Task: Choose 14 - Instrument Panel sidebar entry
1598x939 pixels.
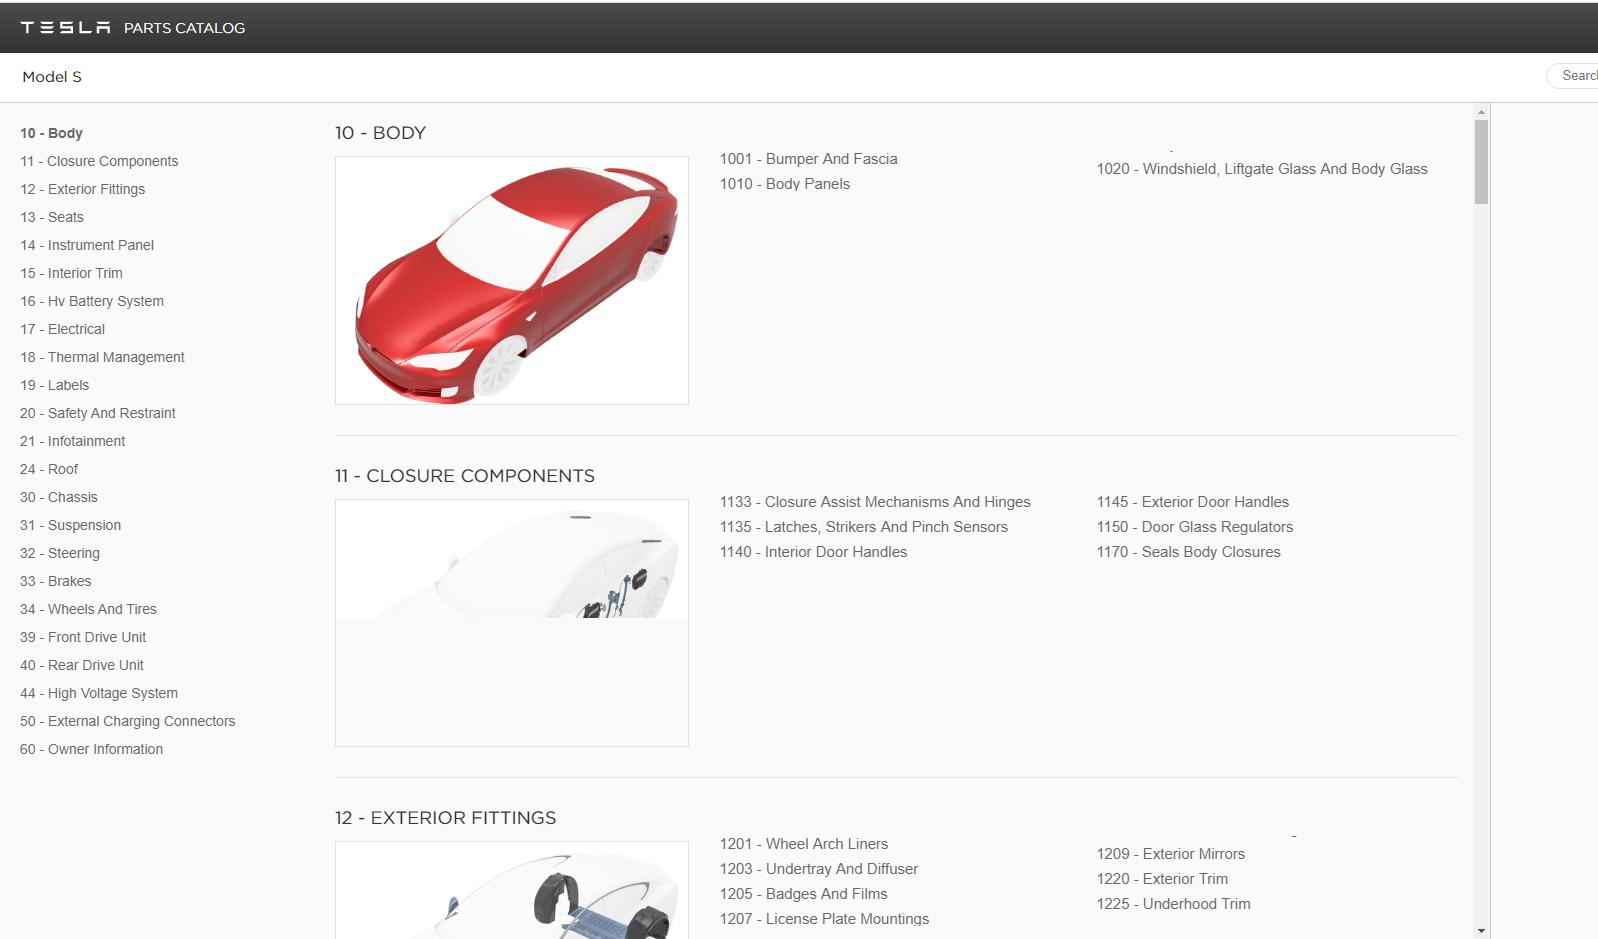Action: point(87,245)
